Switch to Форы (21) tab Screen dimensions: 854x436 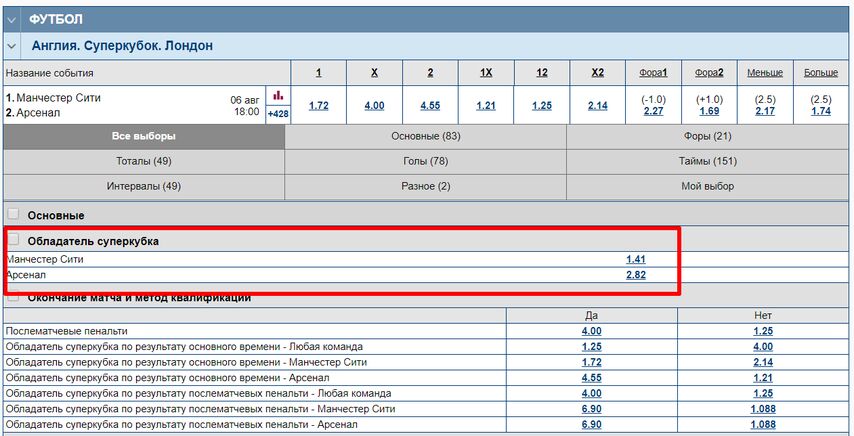click(x=707, y=137)
